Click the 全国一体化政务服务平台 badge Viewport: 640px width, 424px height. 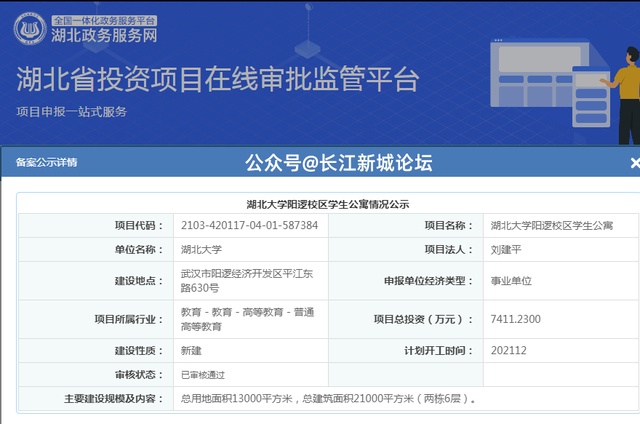pos(104,20)
